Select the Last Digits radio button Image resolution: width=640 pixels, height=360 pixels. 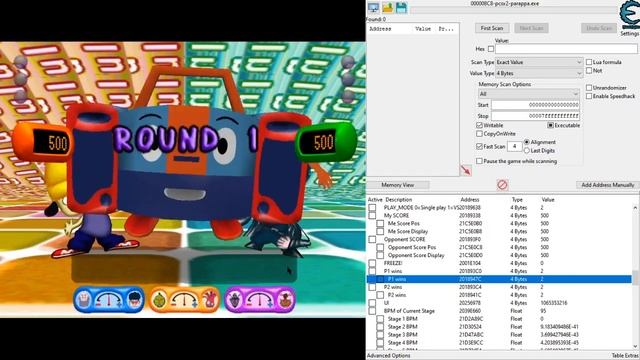527,151
